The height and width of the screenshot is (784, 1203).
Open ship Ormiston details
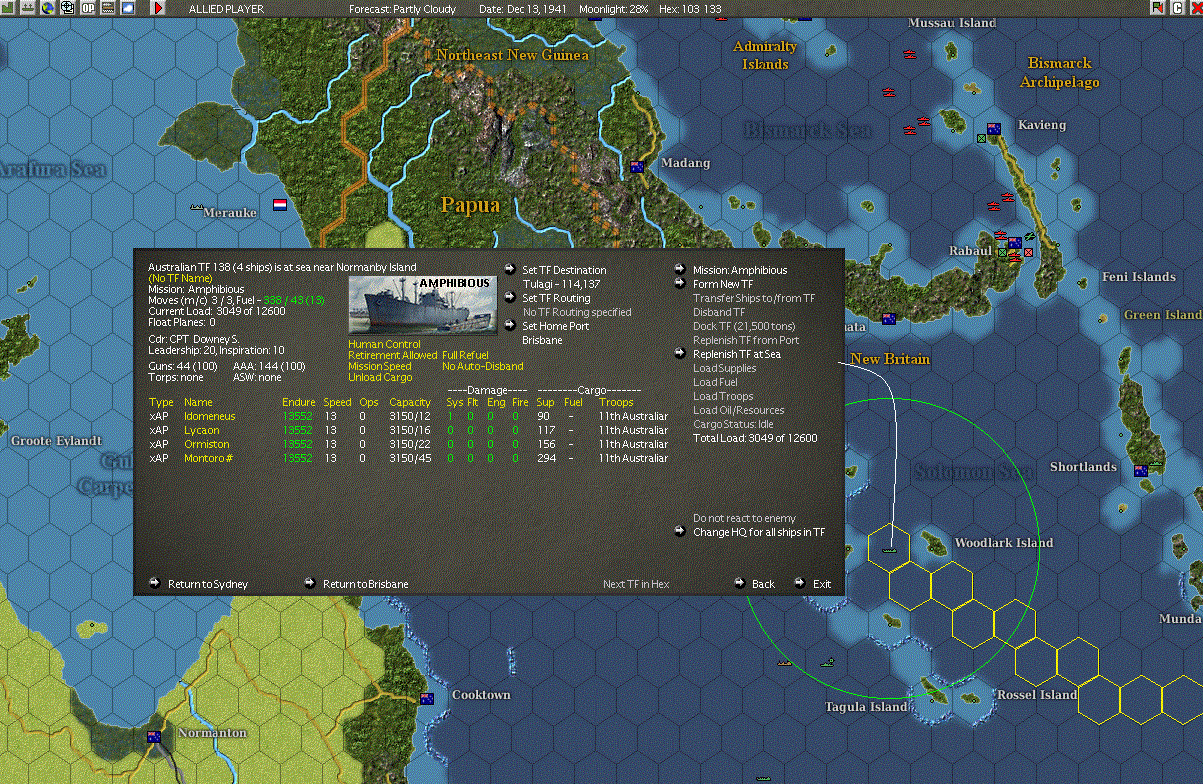tap(206, 444)
